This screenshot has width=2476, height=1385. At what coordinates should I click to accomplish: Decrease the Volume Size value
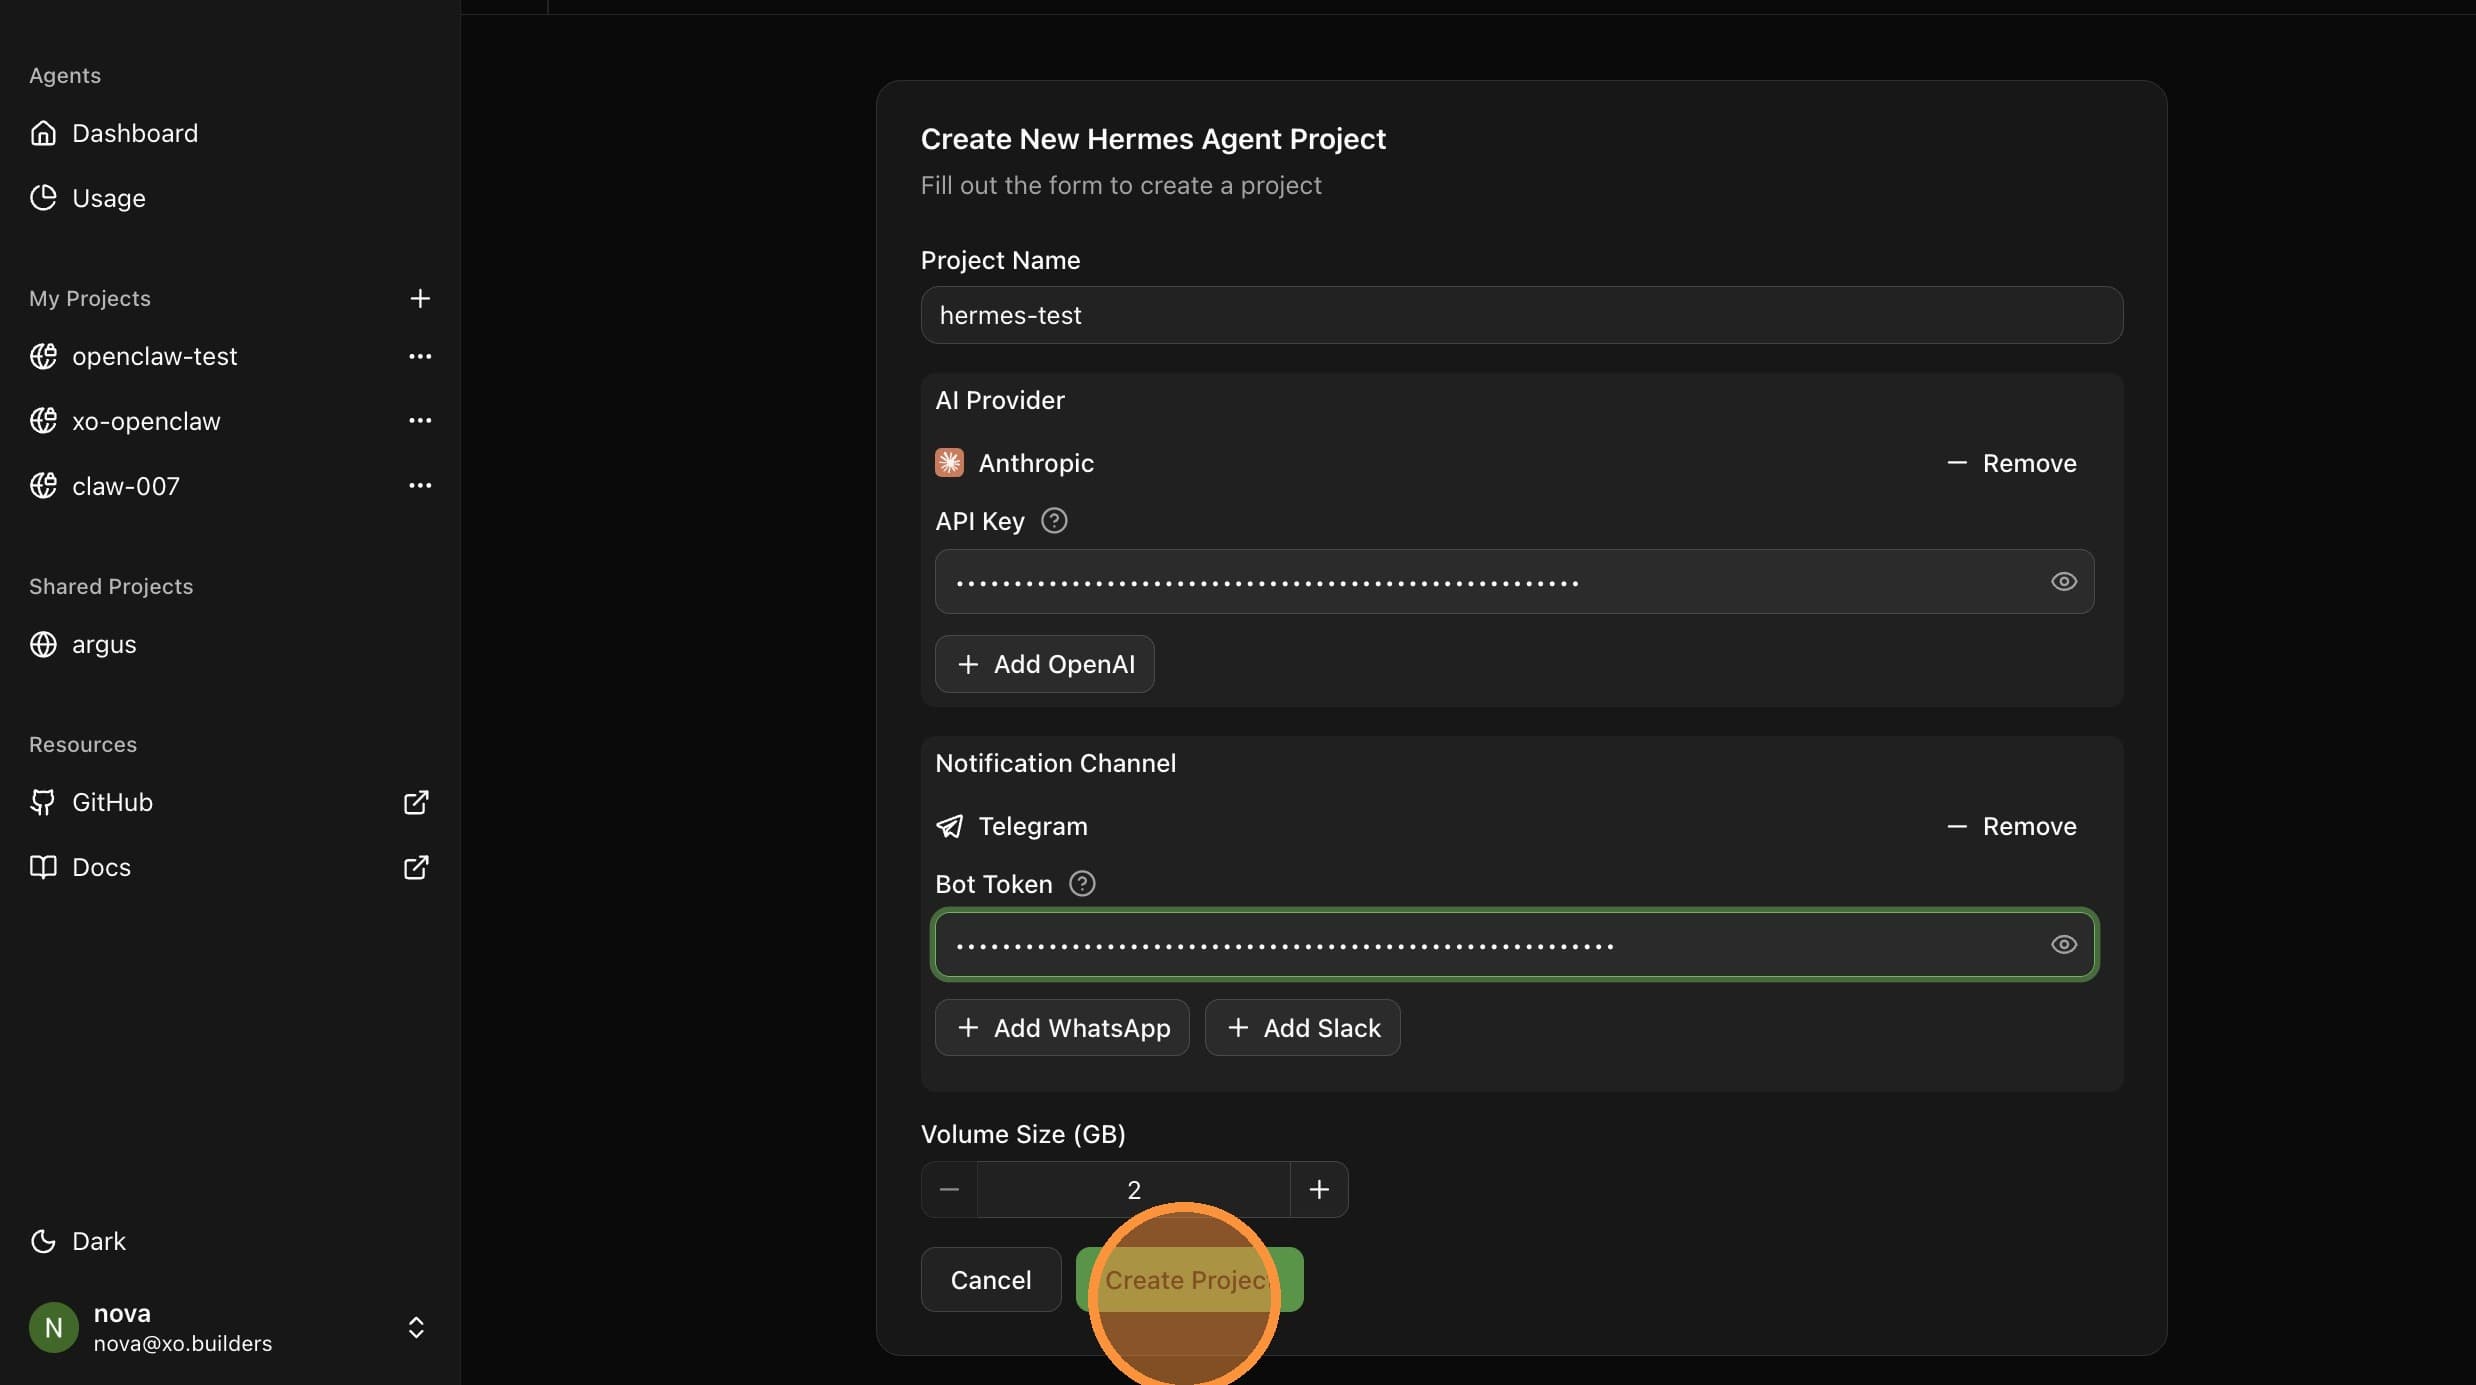(x=949, y=1190)
